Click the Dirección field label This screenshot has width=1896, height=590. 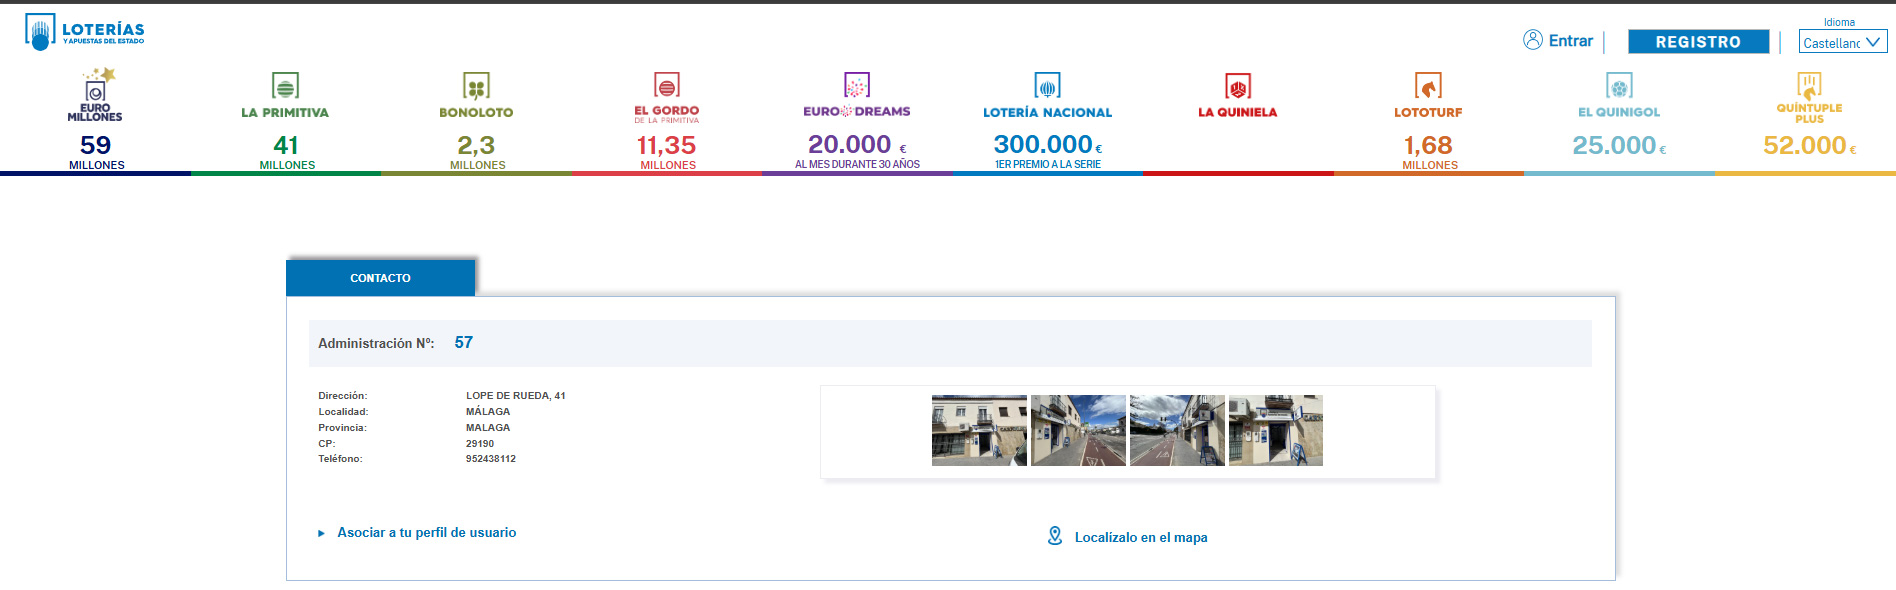pyautogui.click(x=343, y=396)
